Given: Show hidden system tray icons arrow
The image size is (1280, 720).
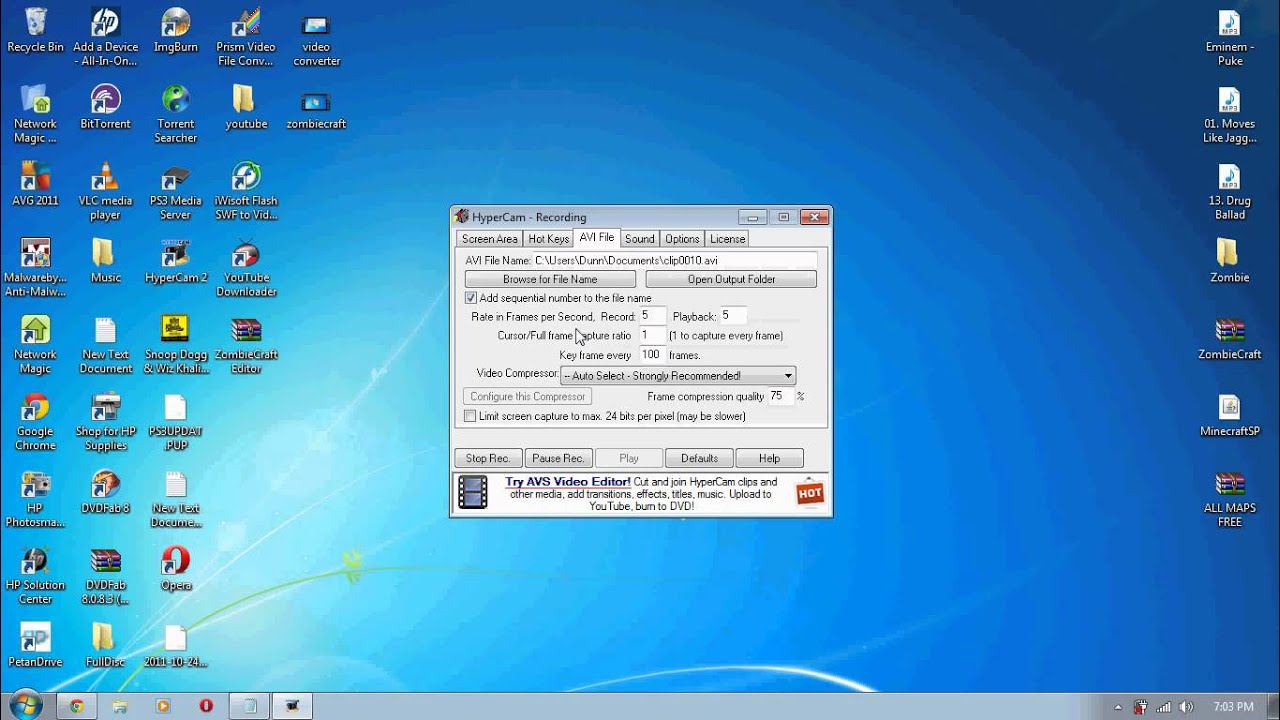Looking at the screenshot, I should (1118, 707).
